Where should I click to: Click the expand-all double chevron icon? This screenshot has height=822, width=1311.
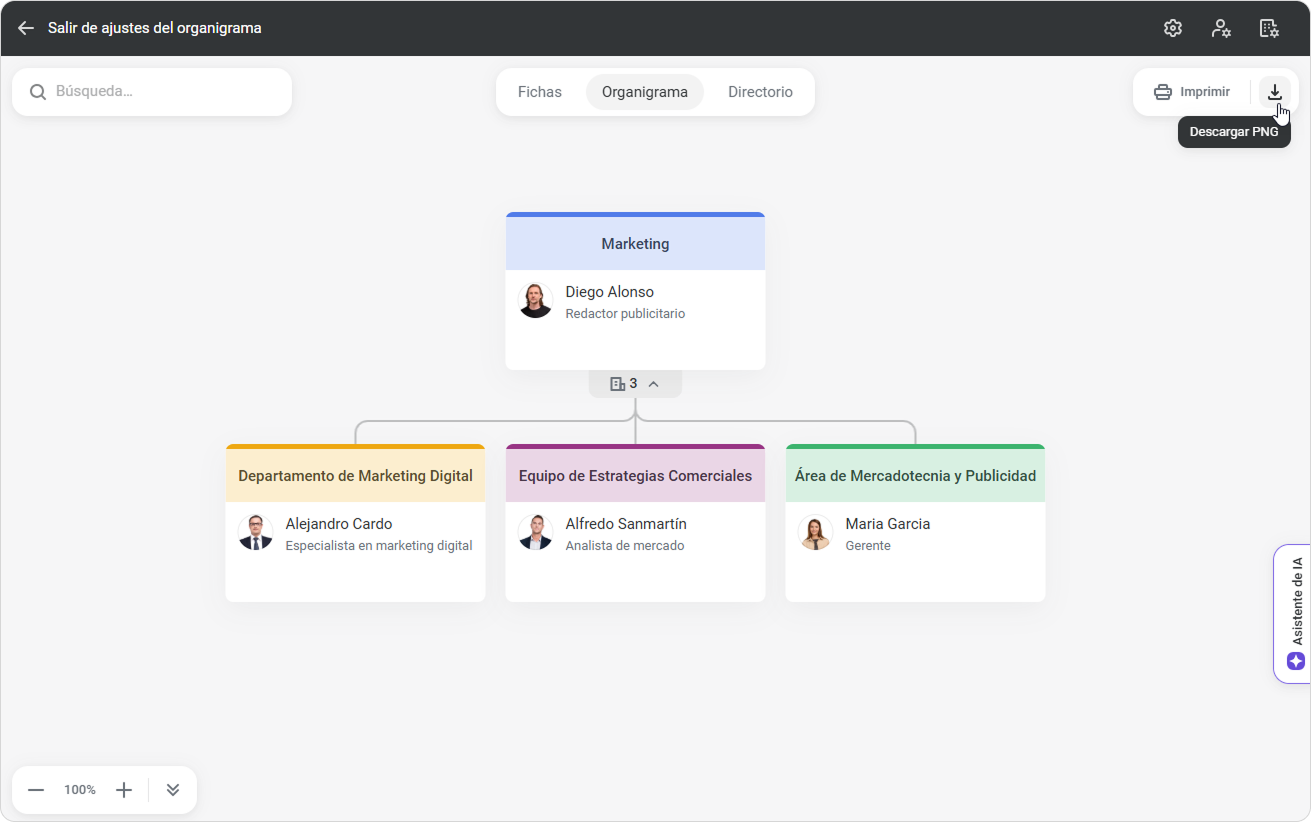[173, 790]
